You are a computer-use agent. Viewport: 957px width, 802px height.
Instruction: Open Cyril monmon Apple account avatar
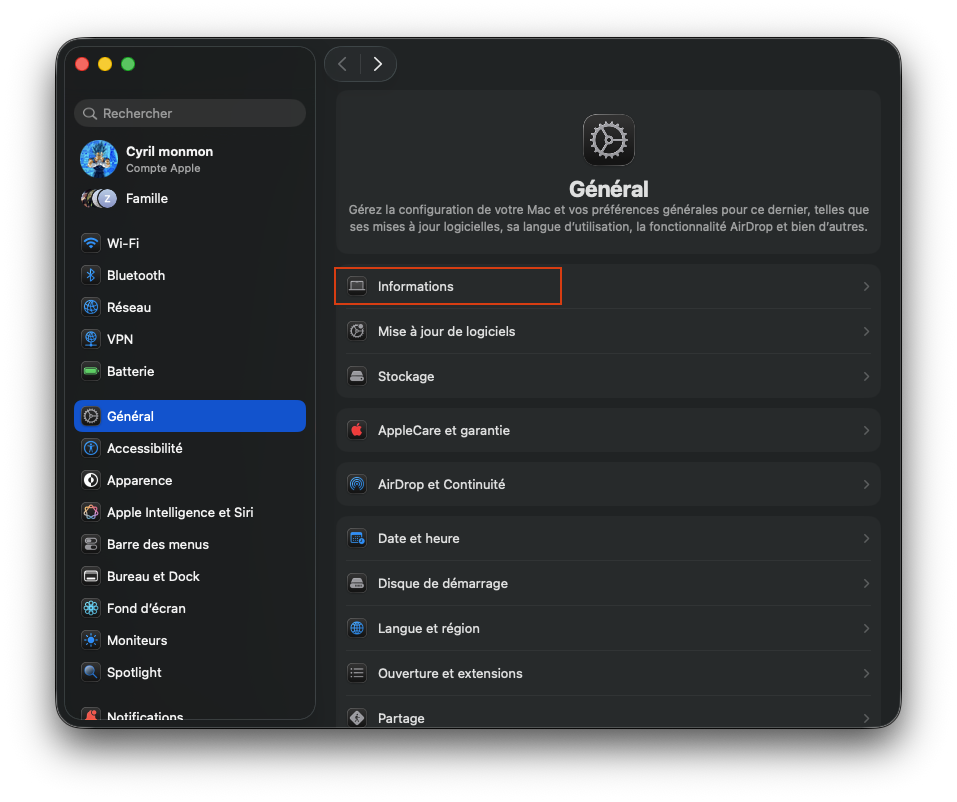pyautogui.click(x=99, y=159)
